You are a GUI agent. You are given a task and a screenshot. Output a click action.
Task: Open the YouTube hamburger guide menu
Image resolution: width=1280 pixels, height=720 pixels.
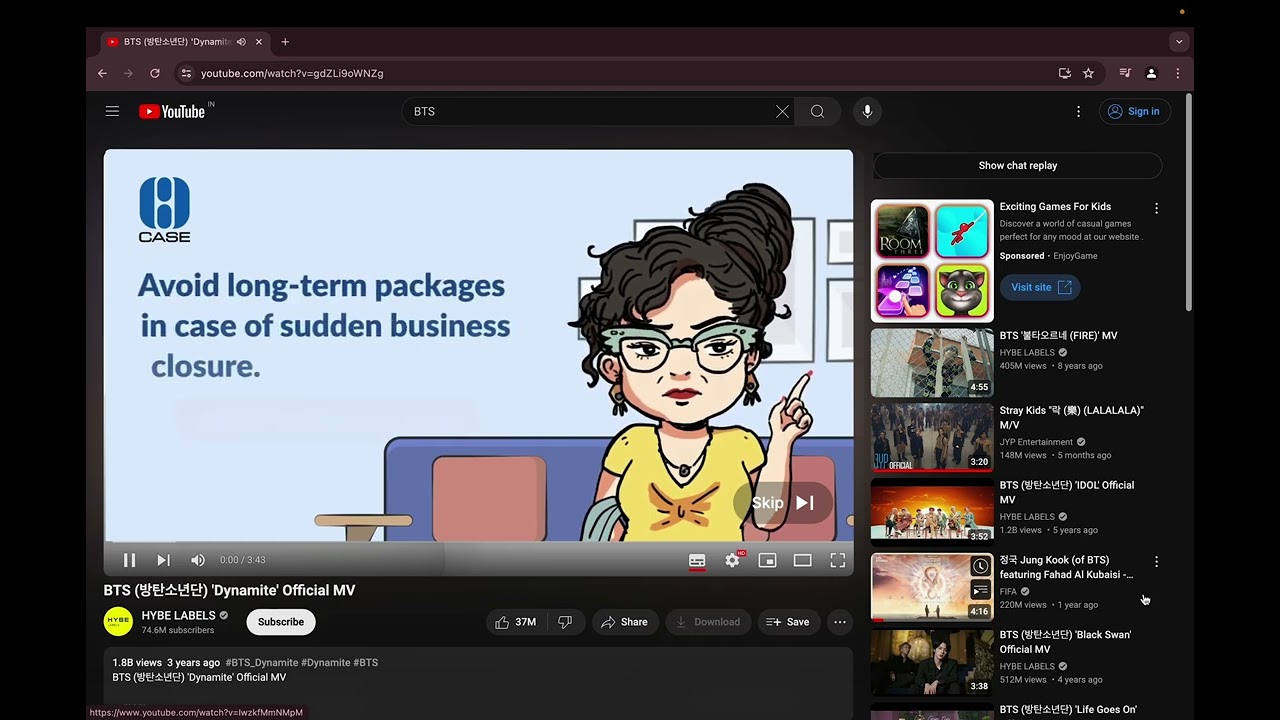tap(112, 111)
